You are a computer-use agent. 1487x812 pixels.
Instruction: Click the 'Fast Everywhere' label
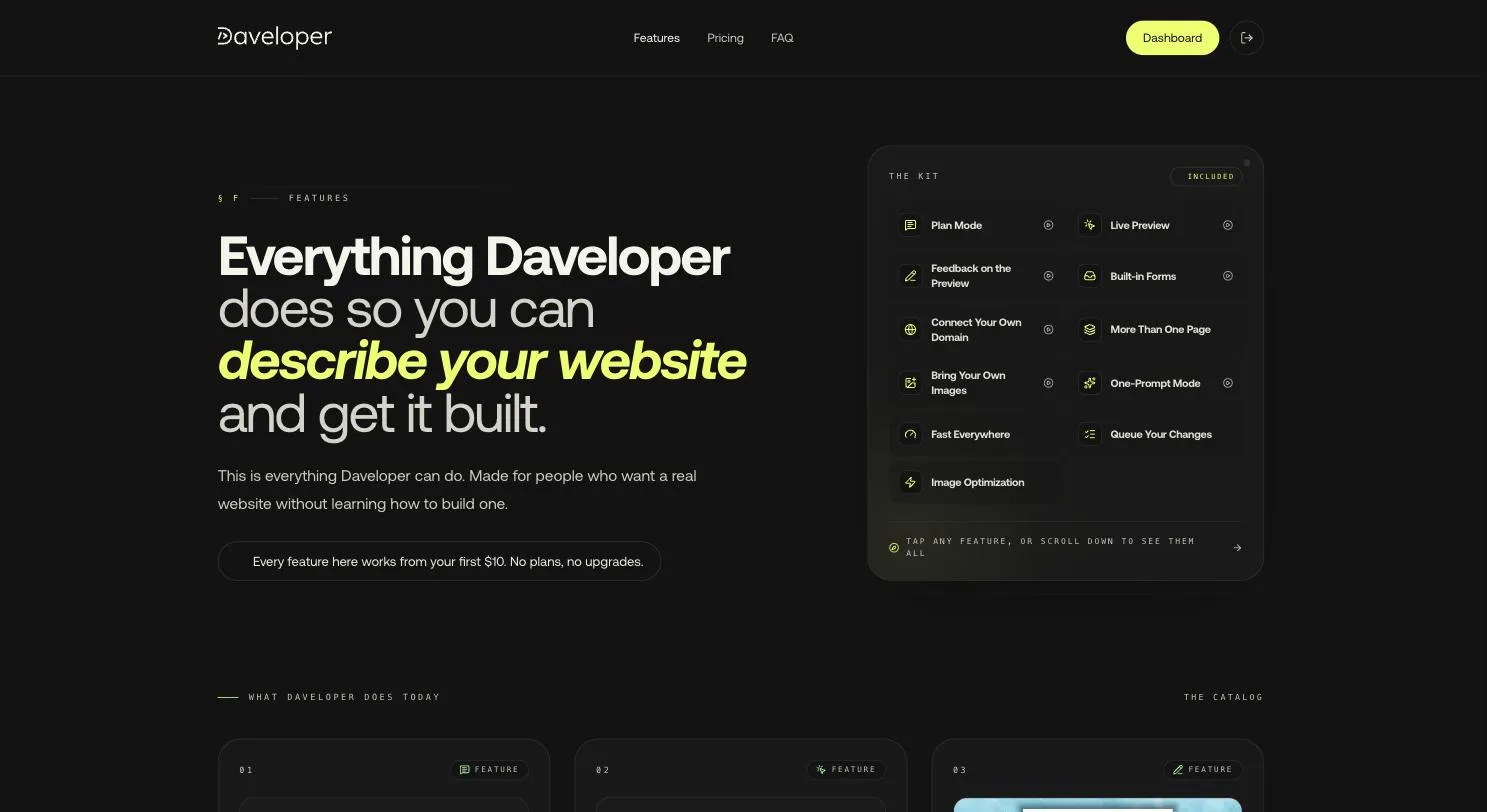tap(970, 434)
